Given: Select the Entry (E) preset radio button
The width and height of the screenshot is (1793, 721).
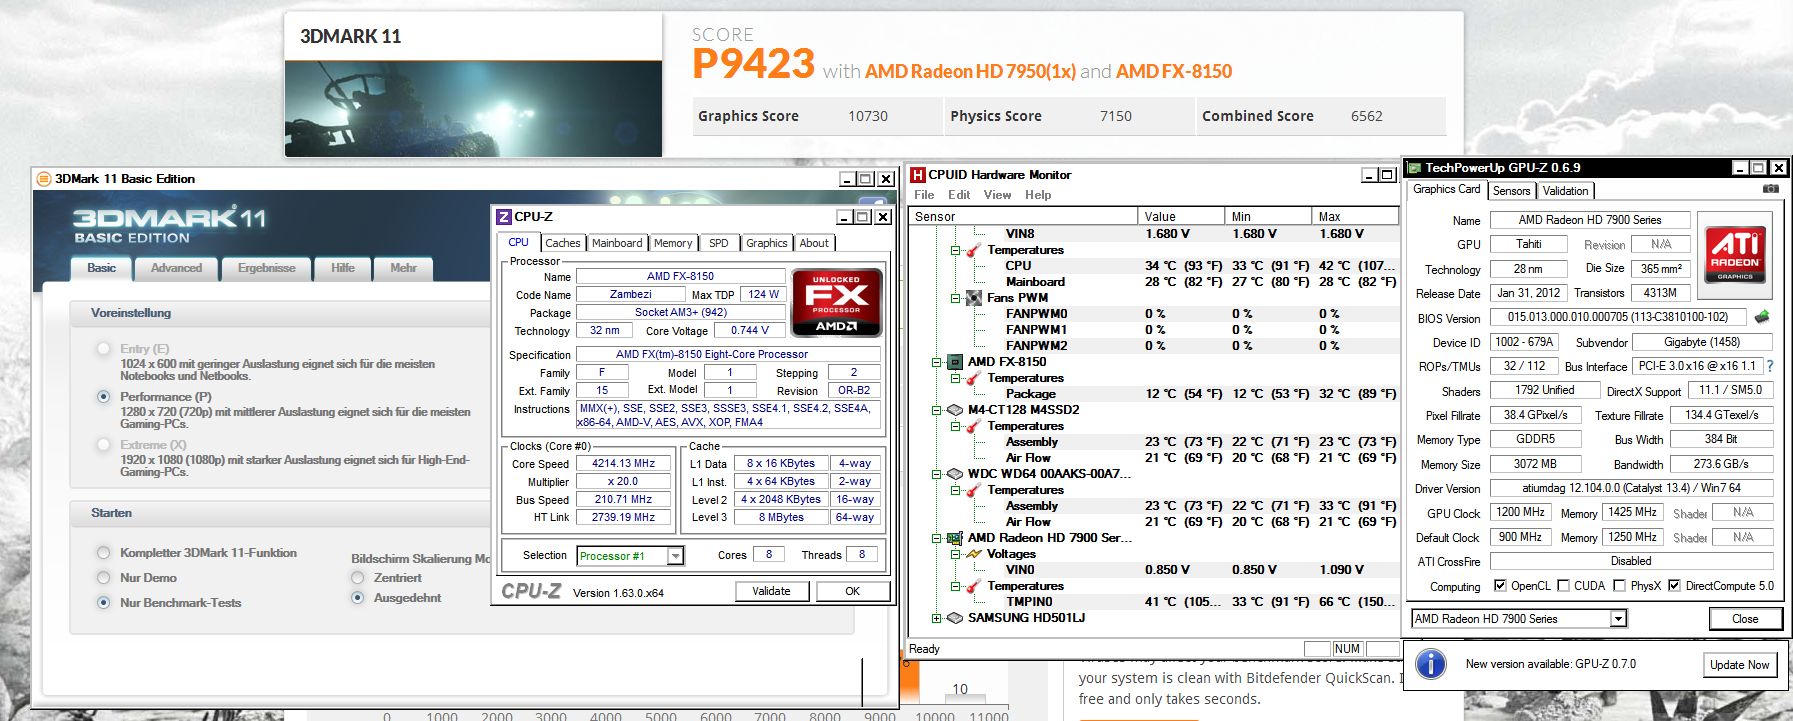Looking at the screenshot, I should [x=103, y=349].
